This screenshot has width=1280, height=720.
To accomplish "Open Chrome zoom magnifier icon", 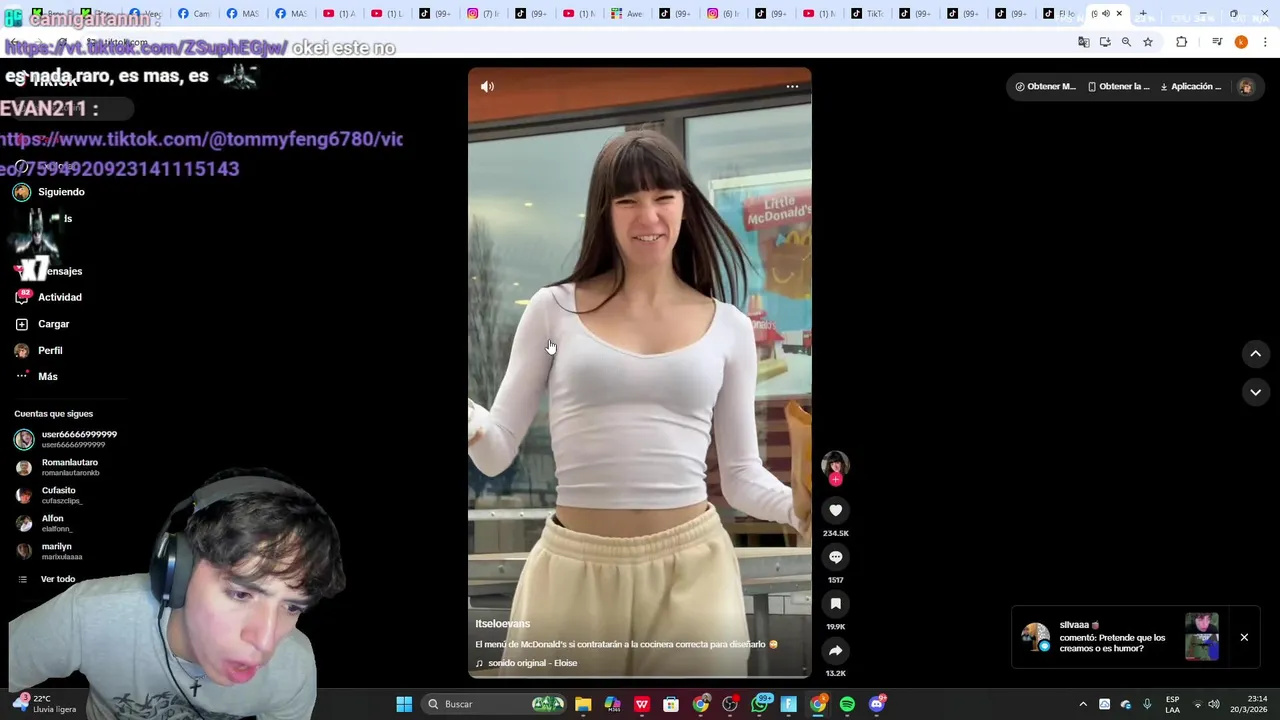I will [1126, 42].
